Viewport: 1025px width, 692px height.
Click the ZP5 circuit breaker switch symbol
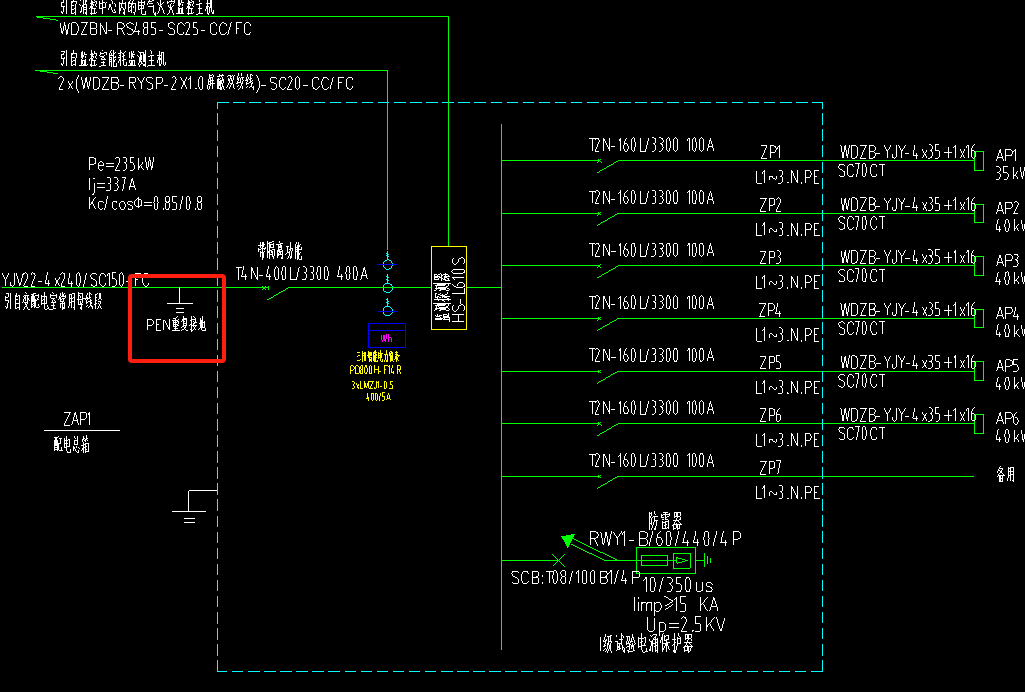[x=608, y=377]
